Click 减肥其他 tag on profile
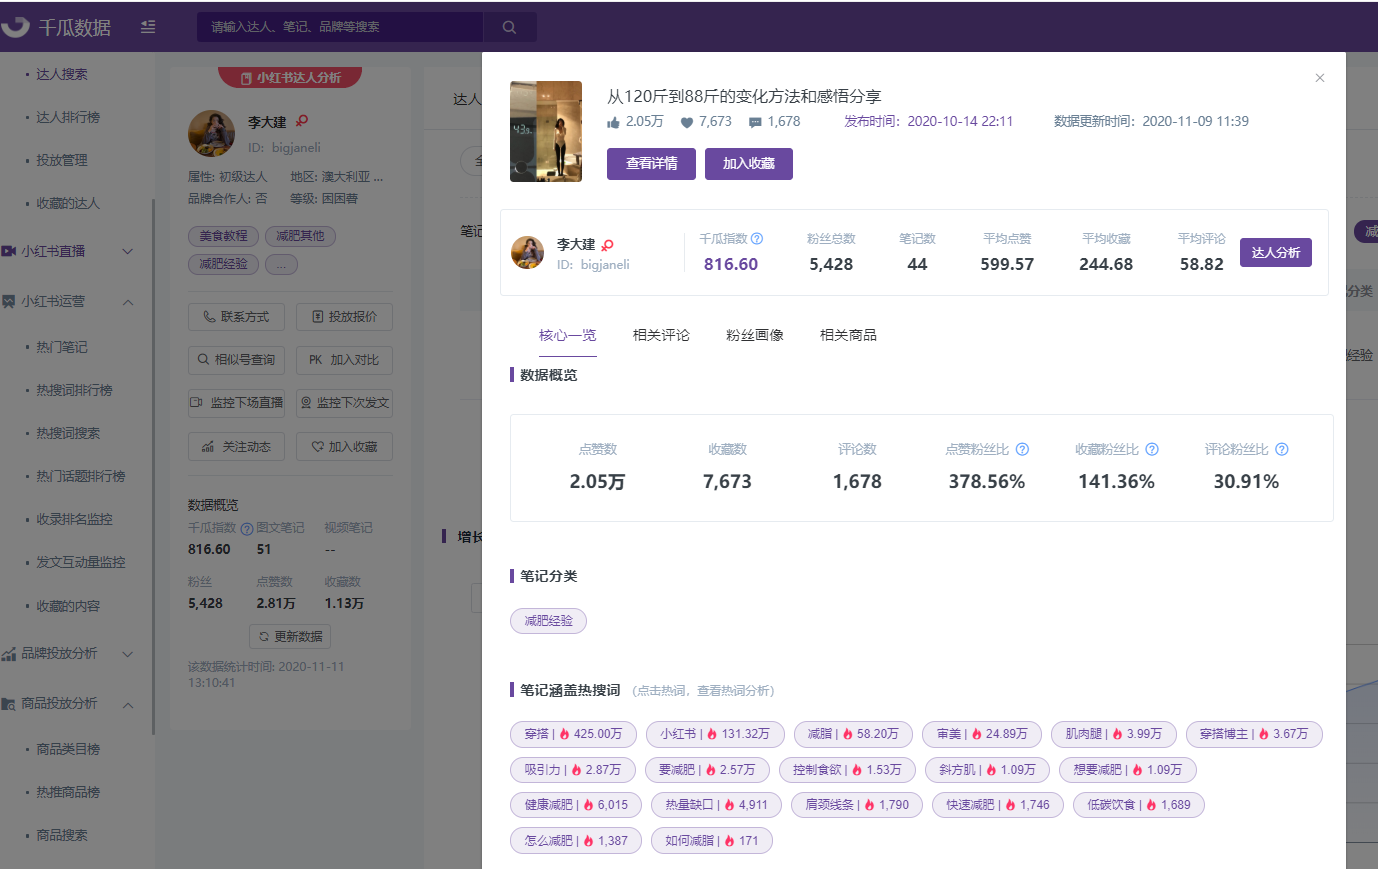 pyautogui.click(x=300, y=236)
